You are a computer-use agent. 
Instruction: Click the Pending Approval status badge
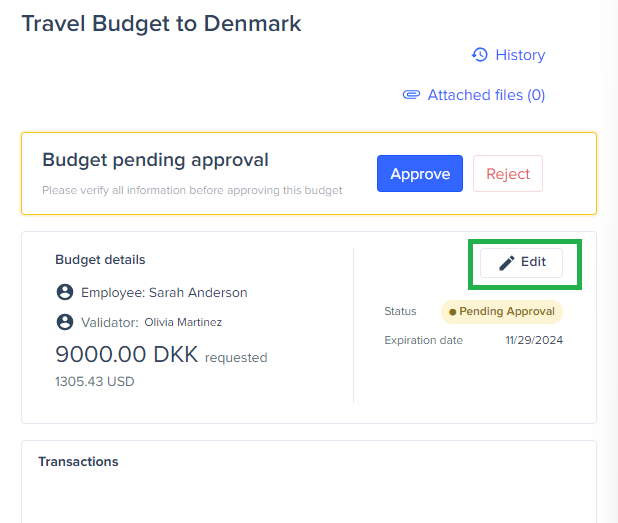coord(502,311)
